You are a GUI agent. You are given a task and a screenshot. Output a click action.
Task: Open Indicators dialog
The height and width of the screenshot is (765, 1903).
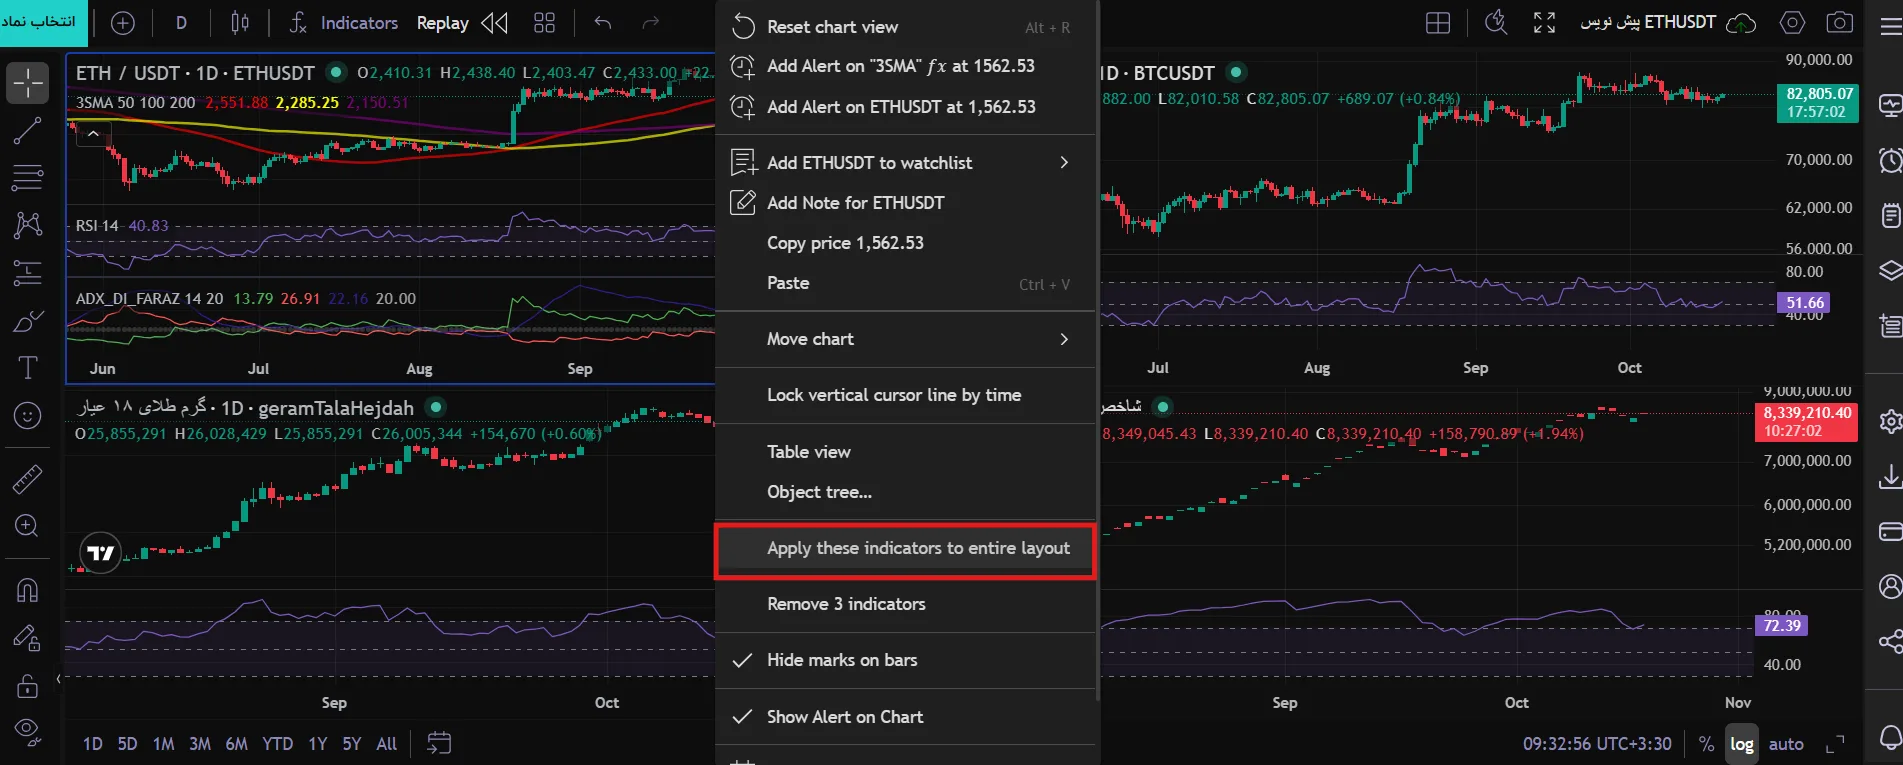pyautogui.click(x=344, y=23)
